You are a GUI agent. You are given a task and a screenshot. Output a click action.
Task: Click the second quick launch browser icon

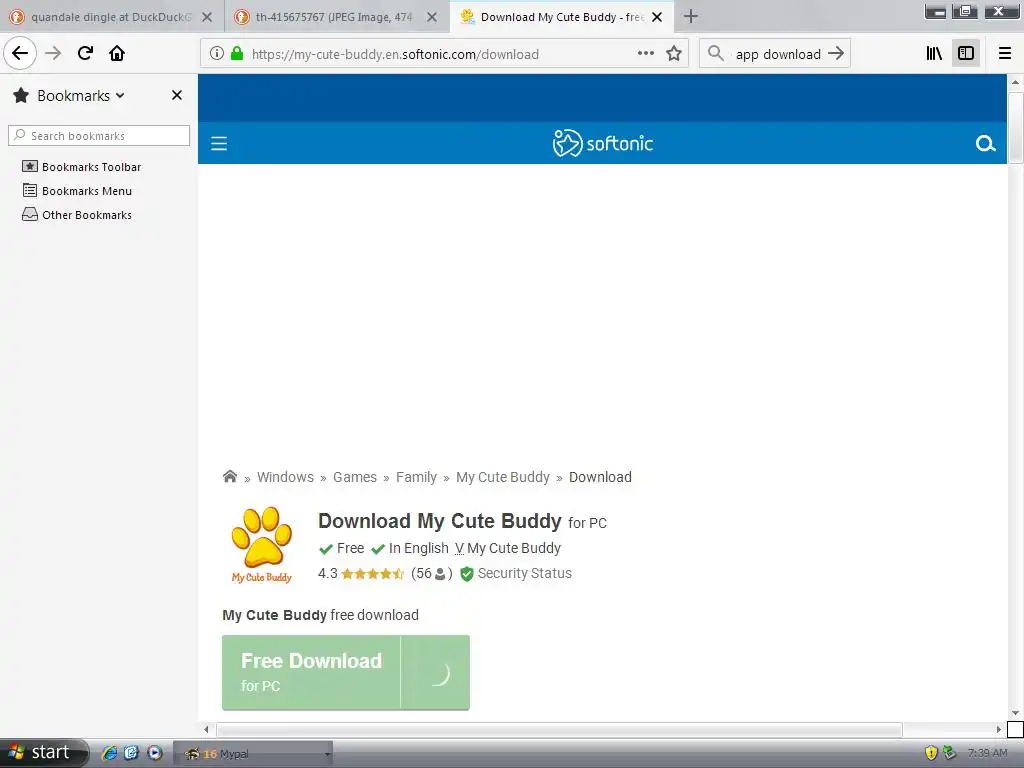131,753
